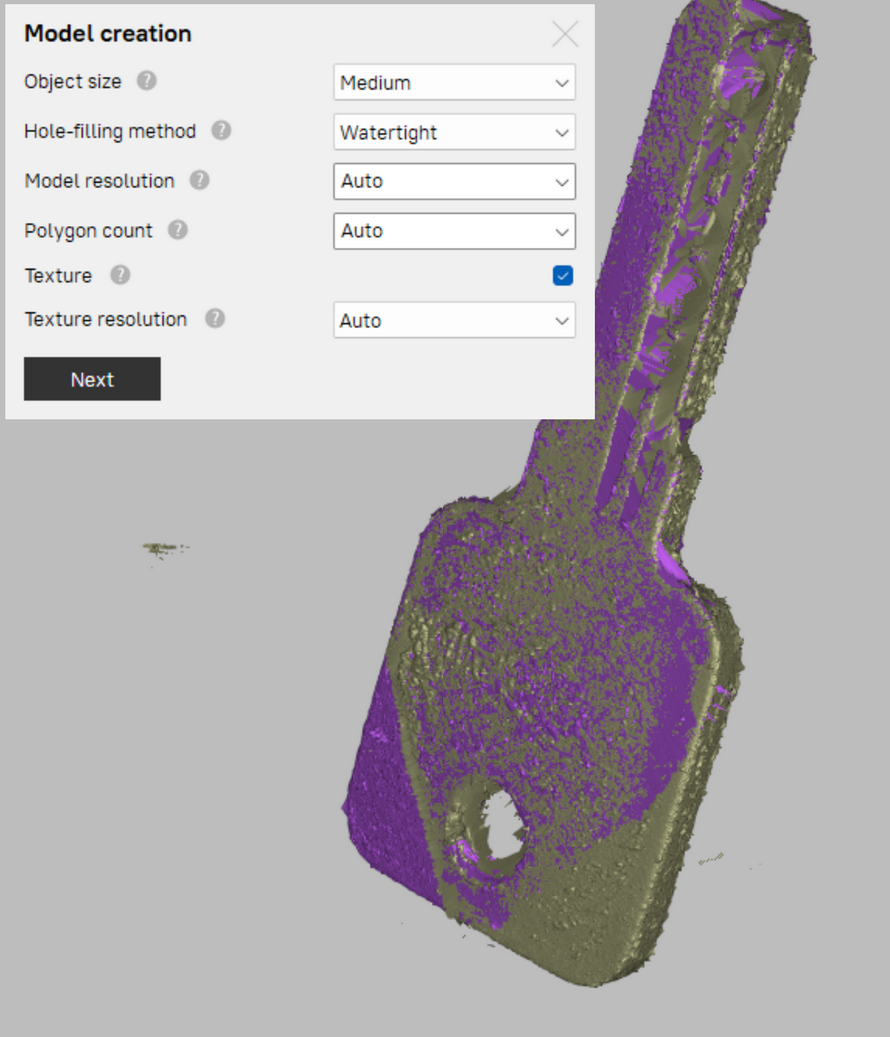Click the Next button
890x1037 pixels.
pos(92,379)
